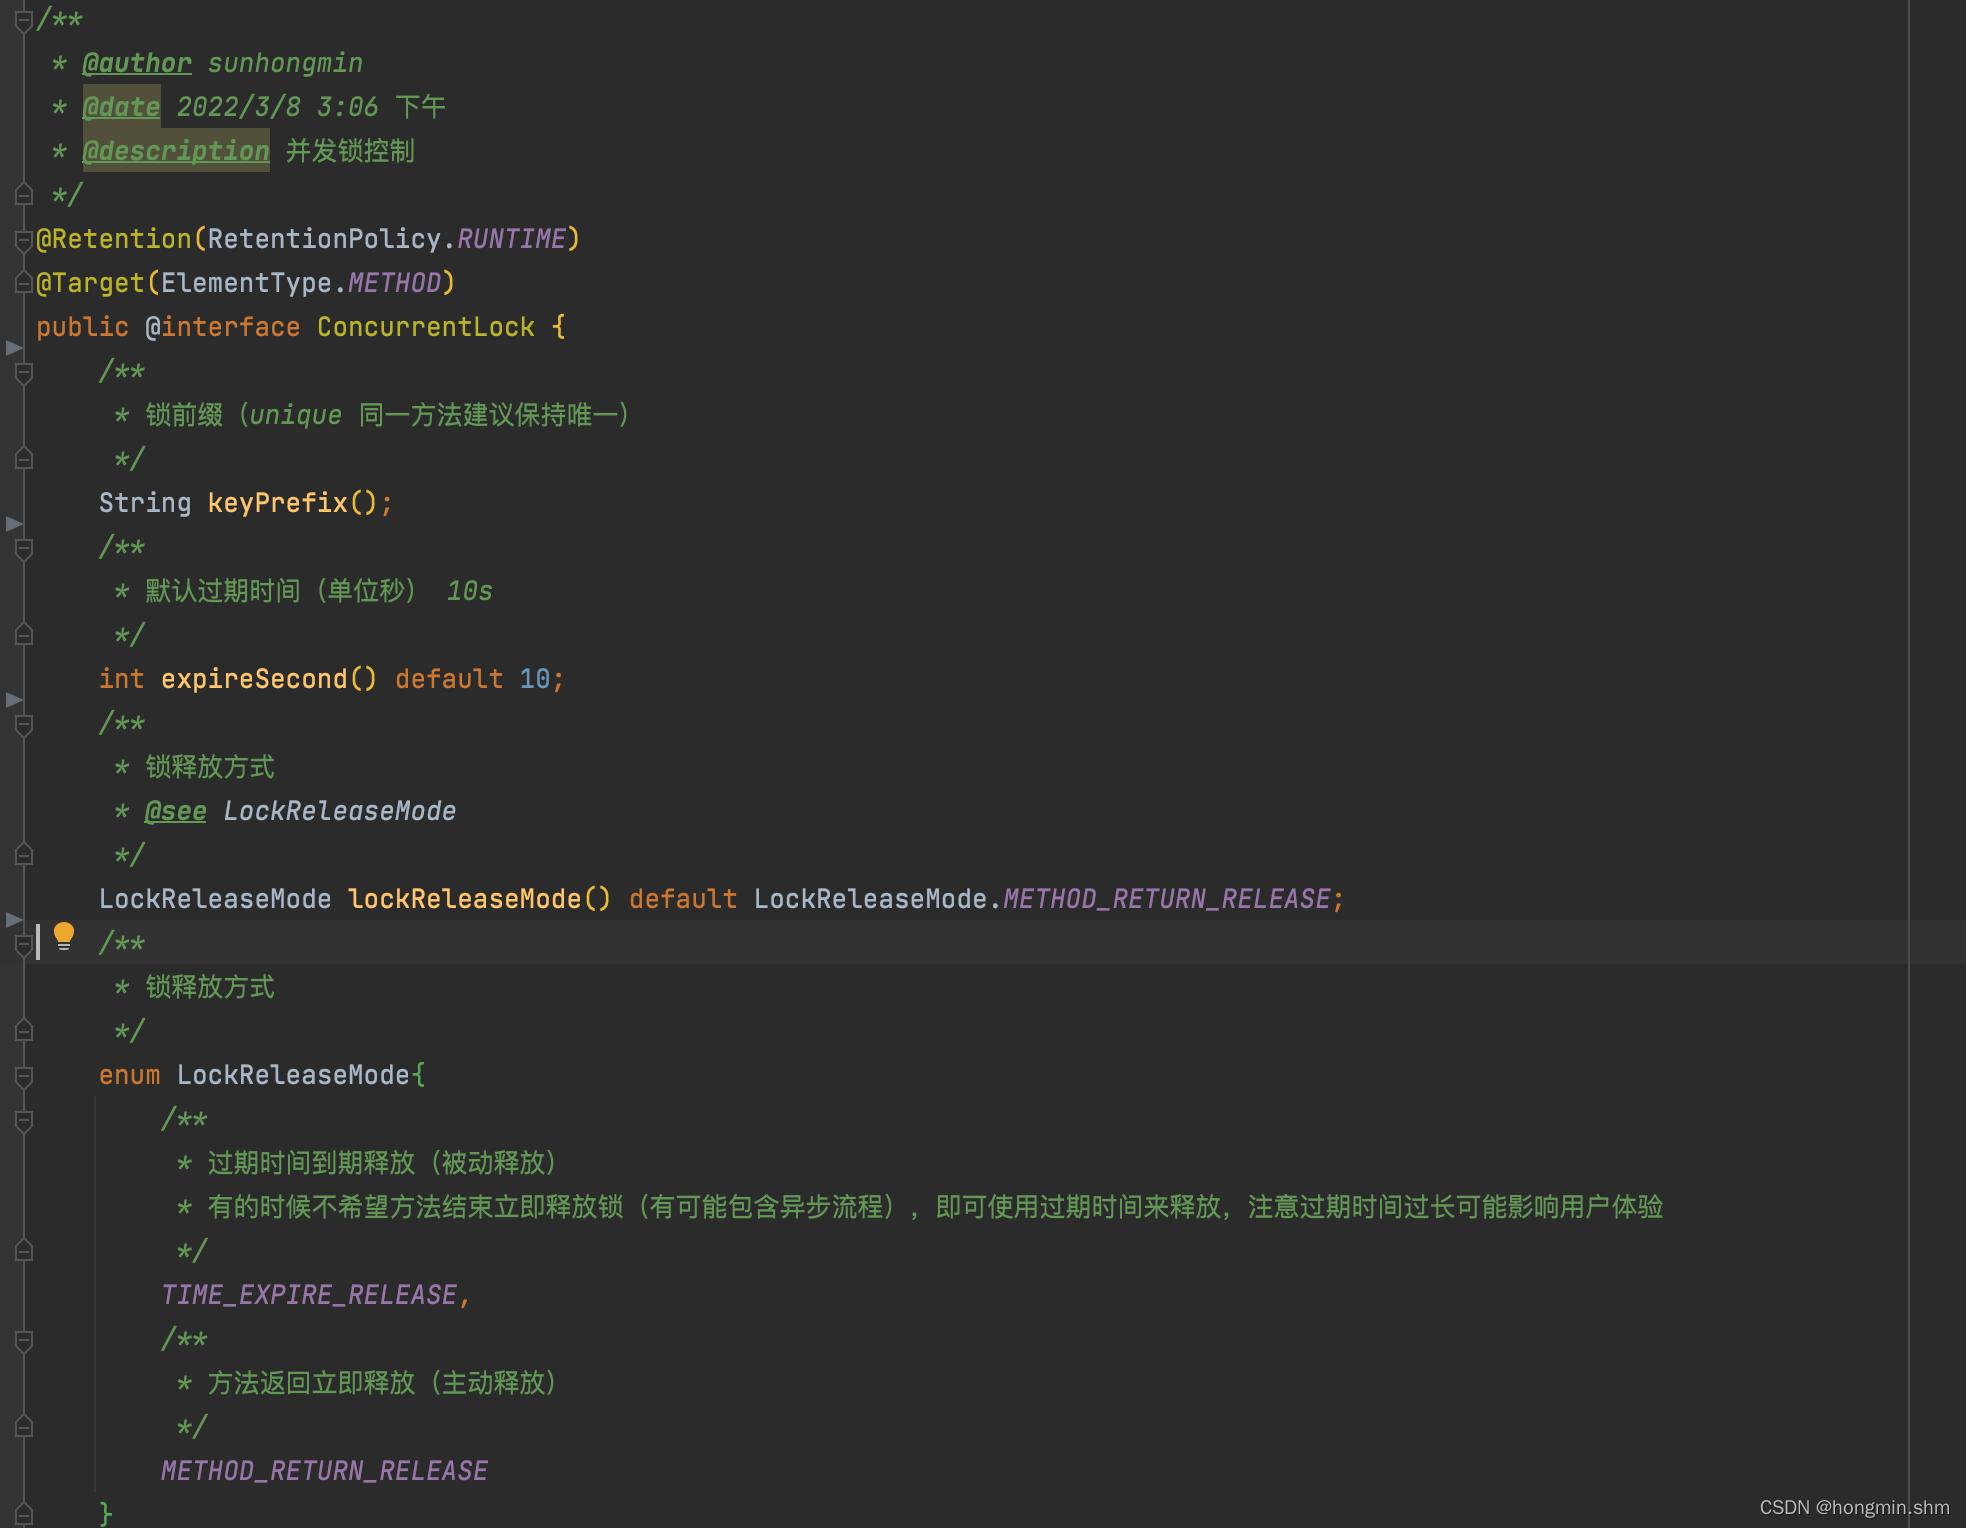Click the ConcurrentLock annotation name

coord(426,327)
